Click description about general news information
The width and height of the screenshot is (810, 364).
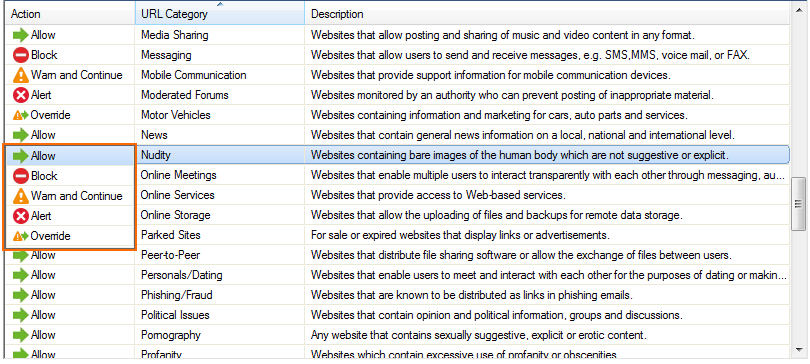point(522,135)
